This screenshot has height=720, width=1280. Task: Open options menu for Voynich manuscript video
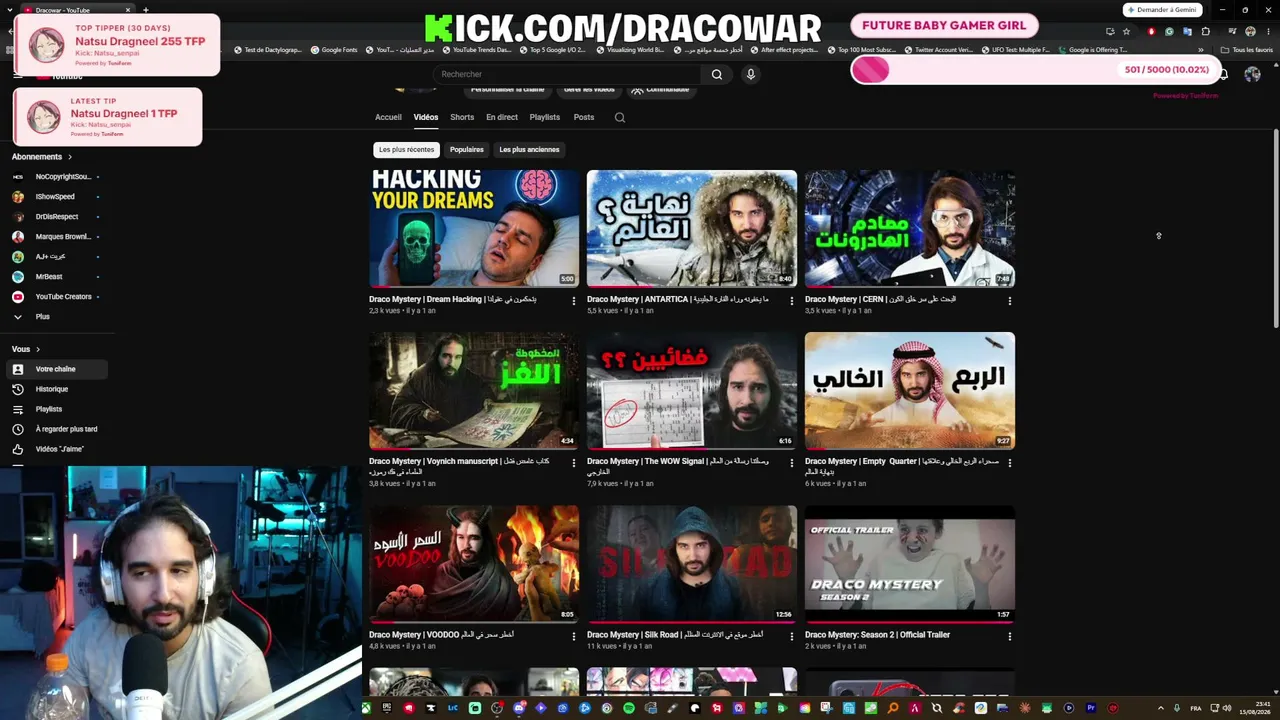(573, 463)
